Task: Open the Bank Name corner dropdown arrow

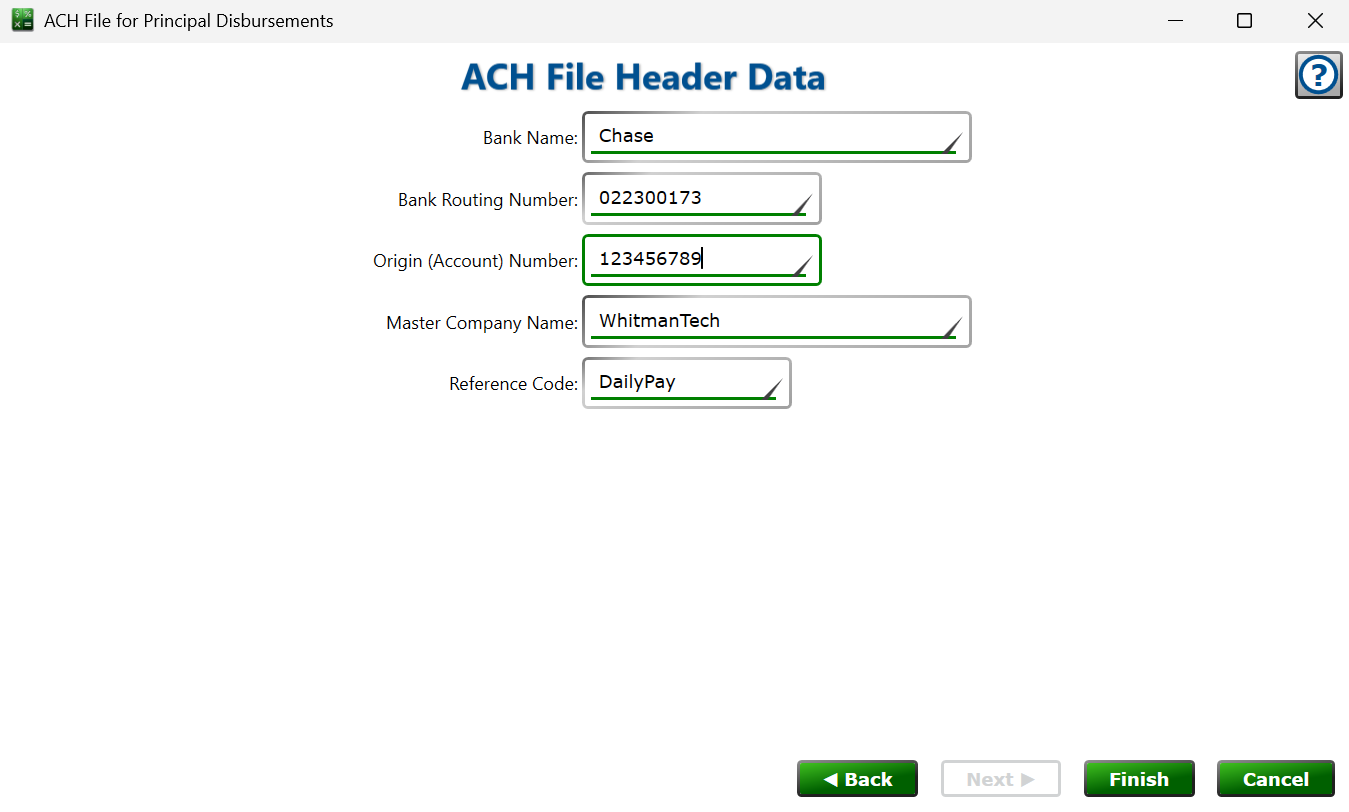Action: coord(953,142)
